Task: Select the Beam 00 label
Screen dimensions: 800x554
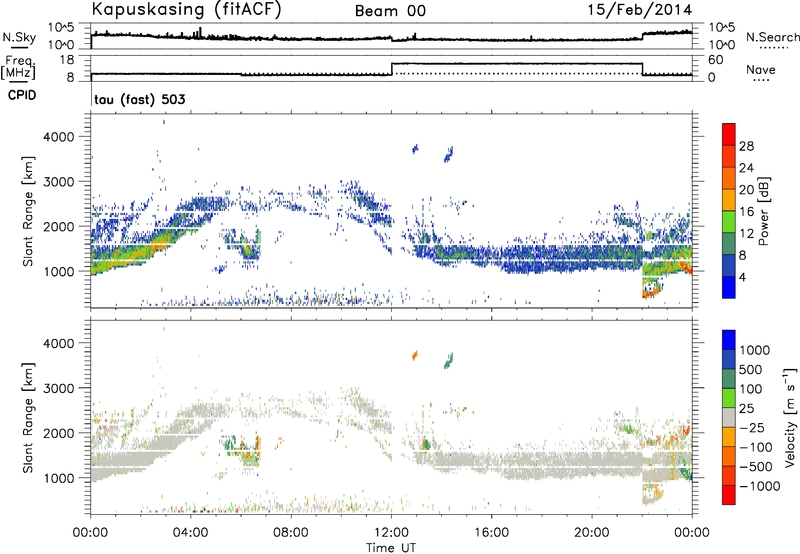Action: [x=390, y=11]
